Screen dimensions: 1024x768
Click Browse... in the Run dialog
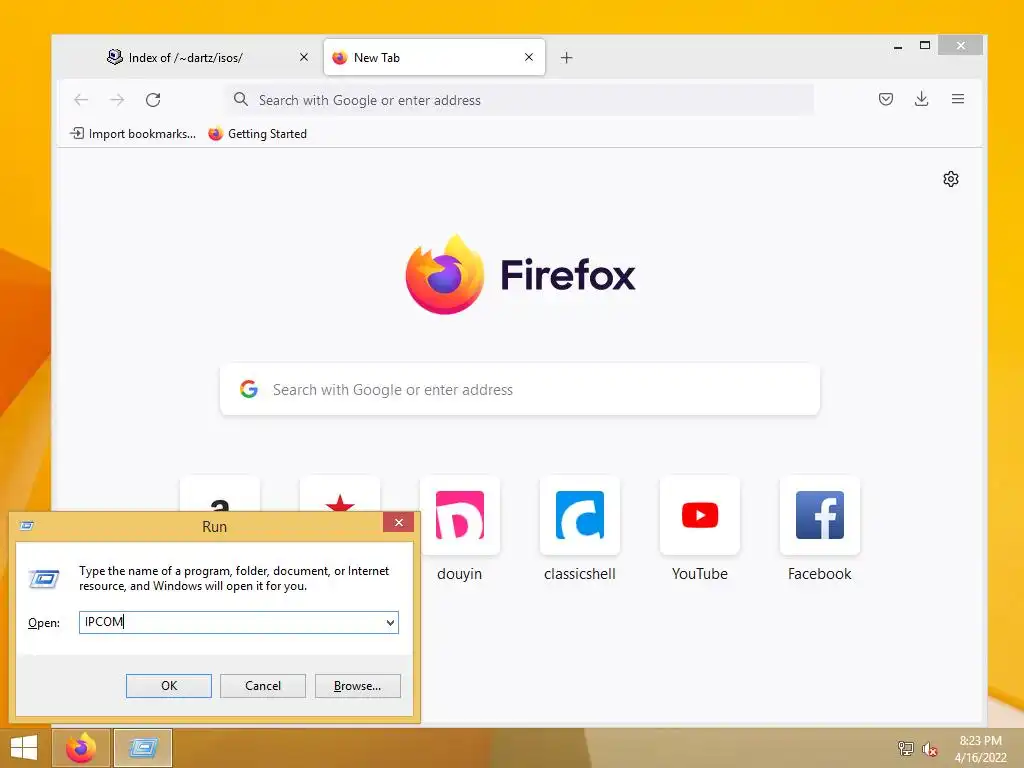pyautogui.click(x=357, y=686)
